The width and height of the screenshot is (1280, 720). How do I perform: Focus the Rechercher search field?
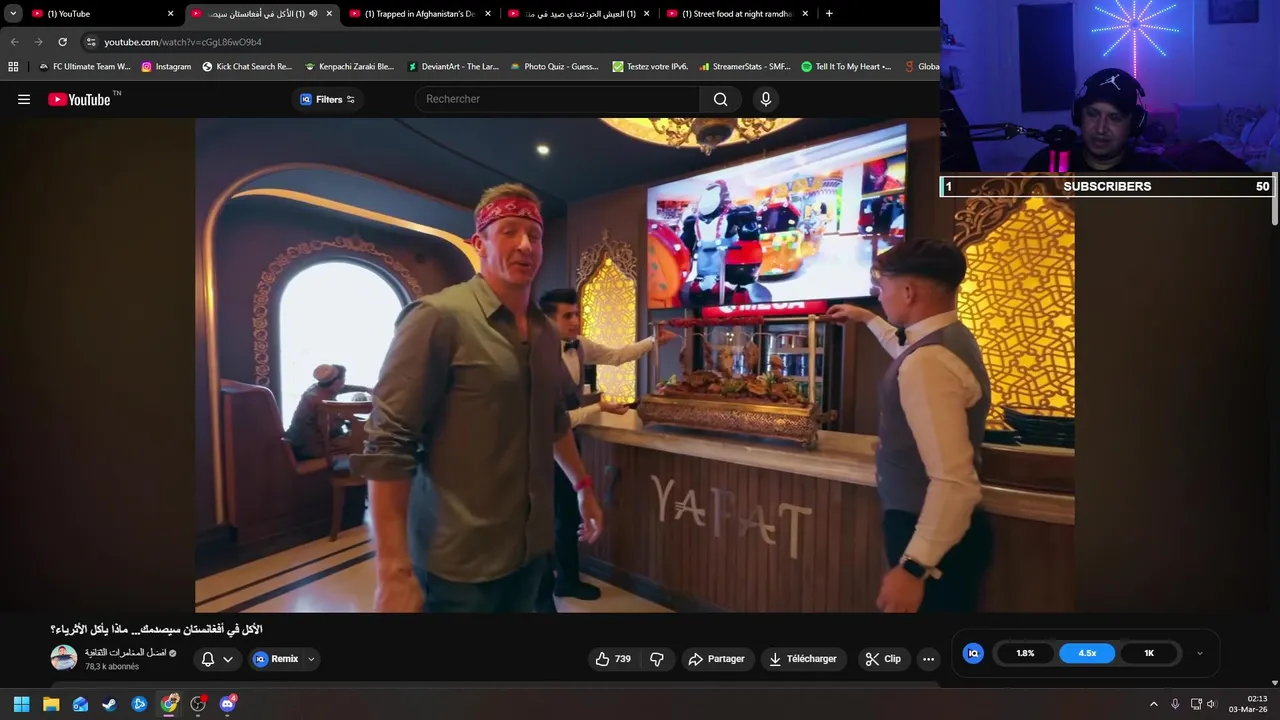pyautogui.click(x=557, y=99)
